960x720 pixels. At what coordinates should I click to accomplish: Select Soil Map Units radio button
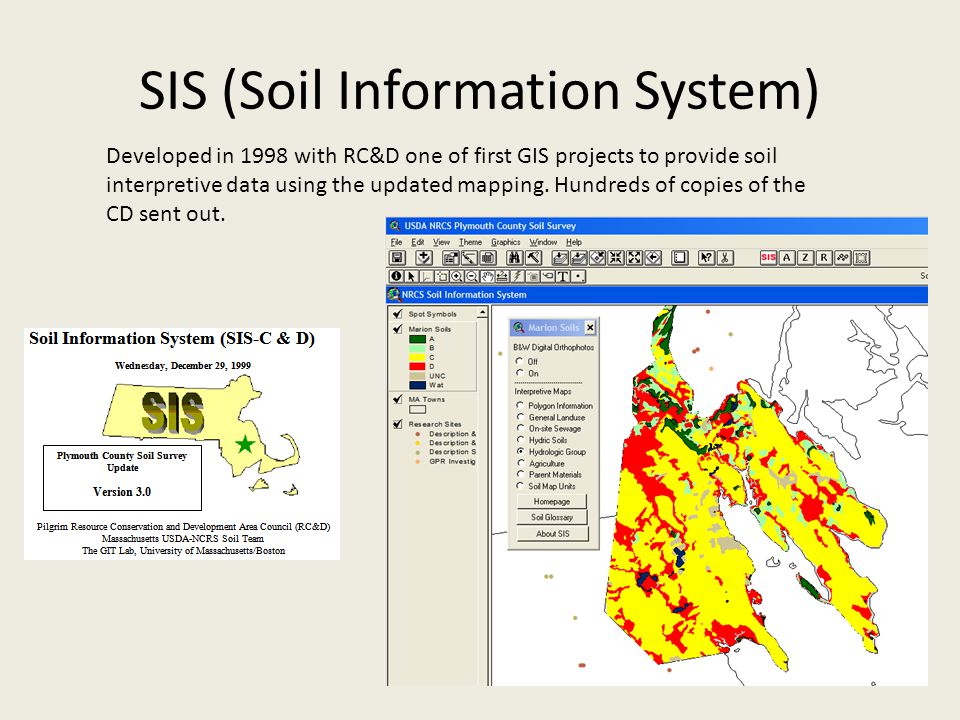(520, 486)
